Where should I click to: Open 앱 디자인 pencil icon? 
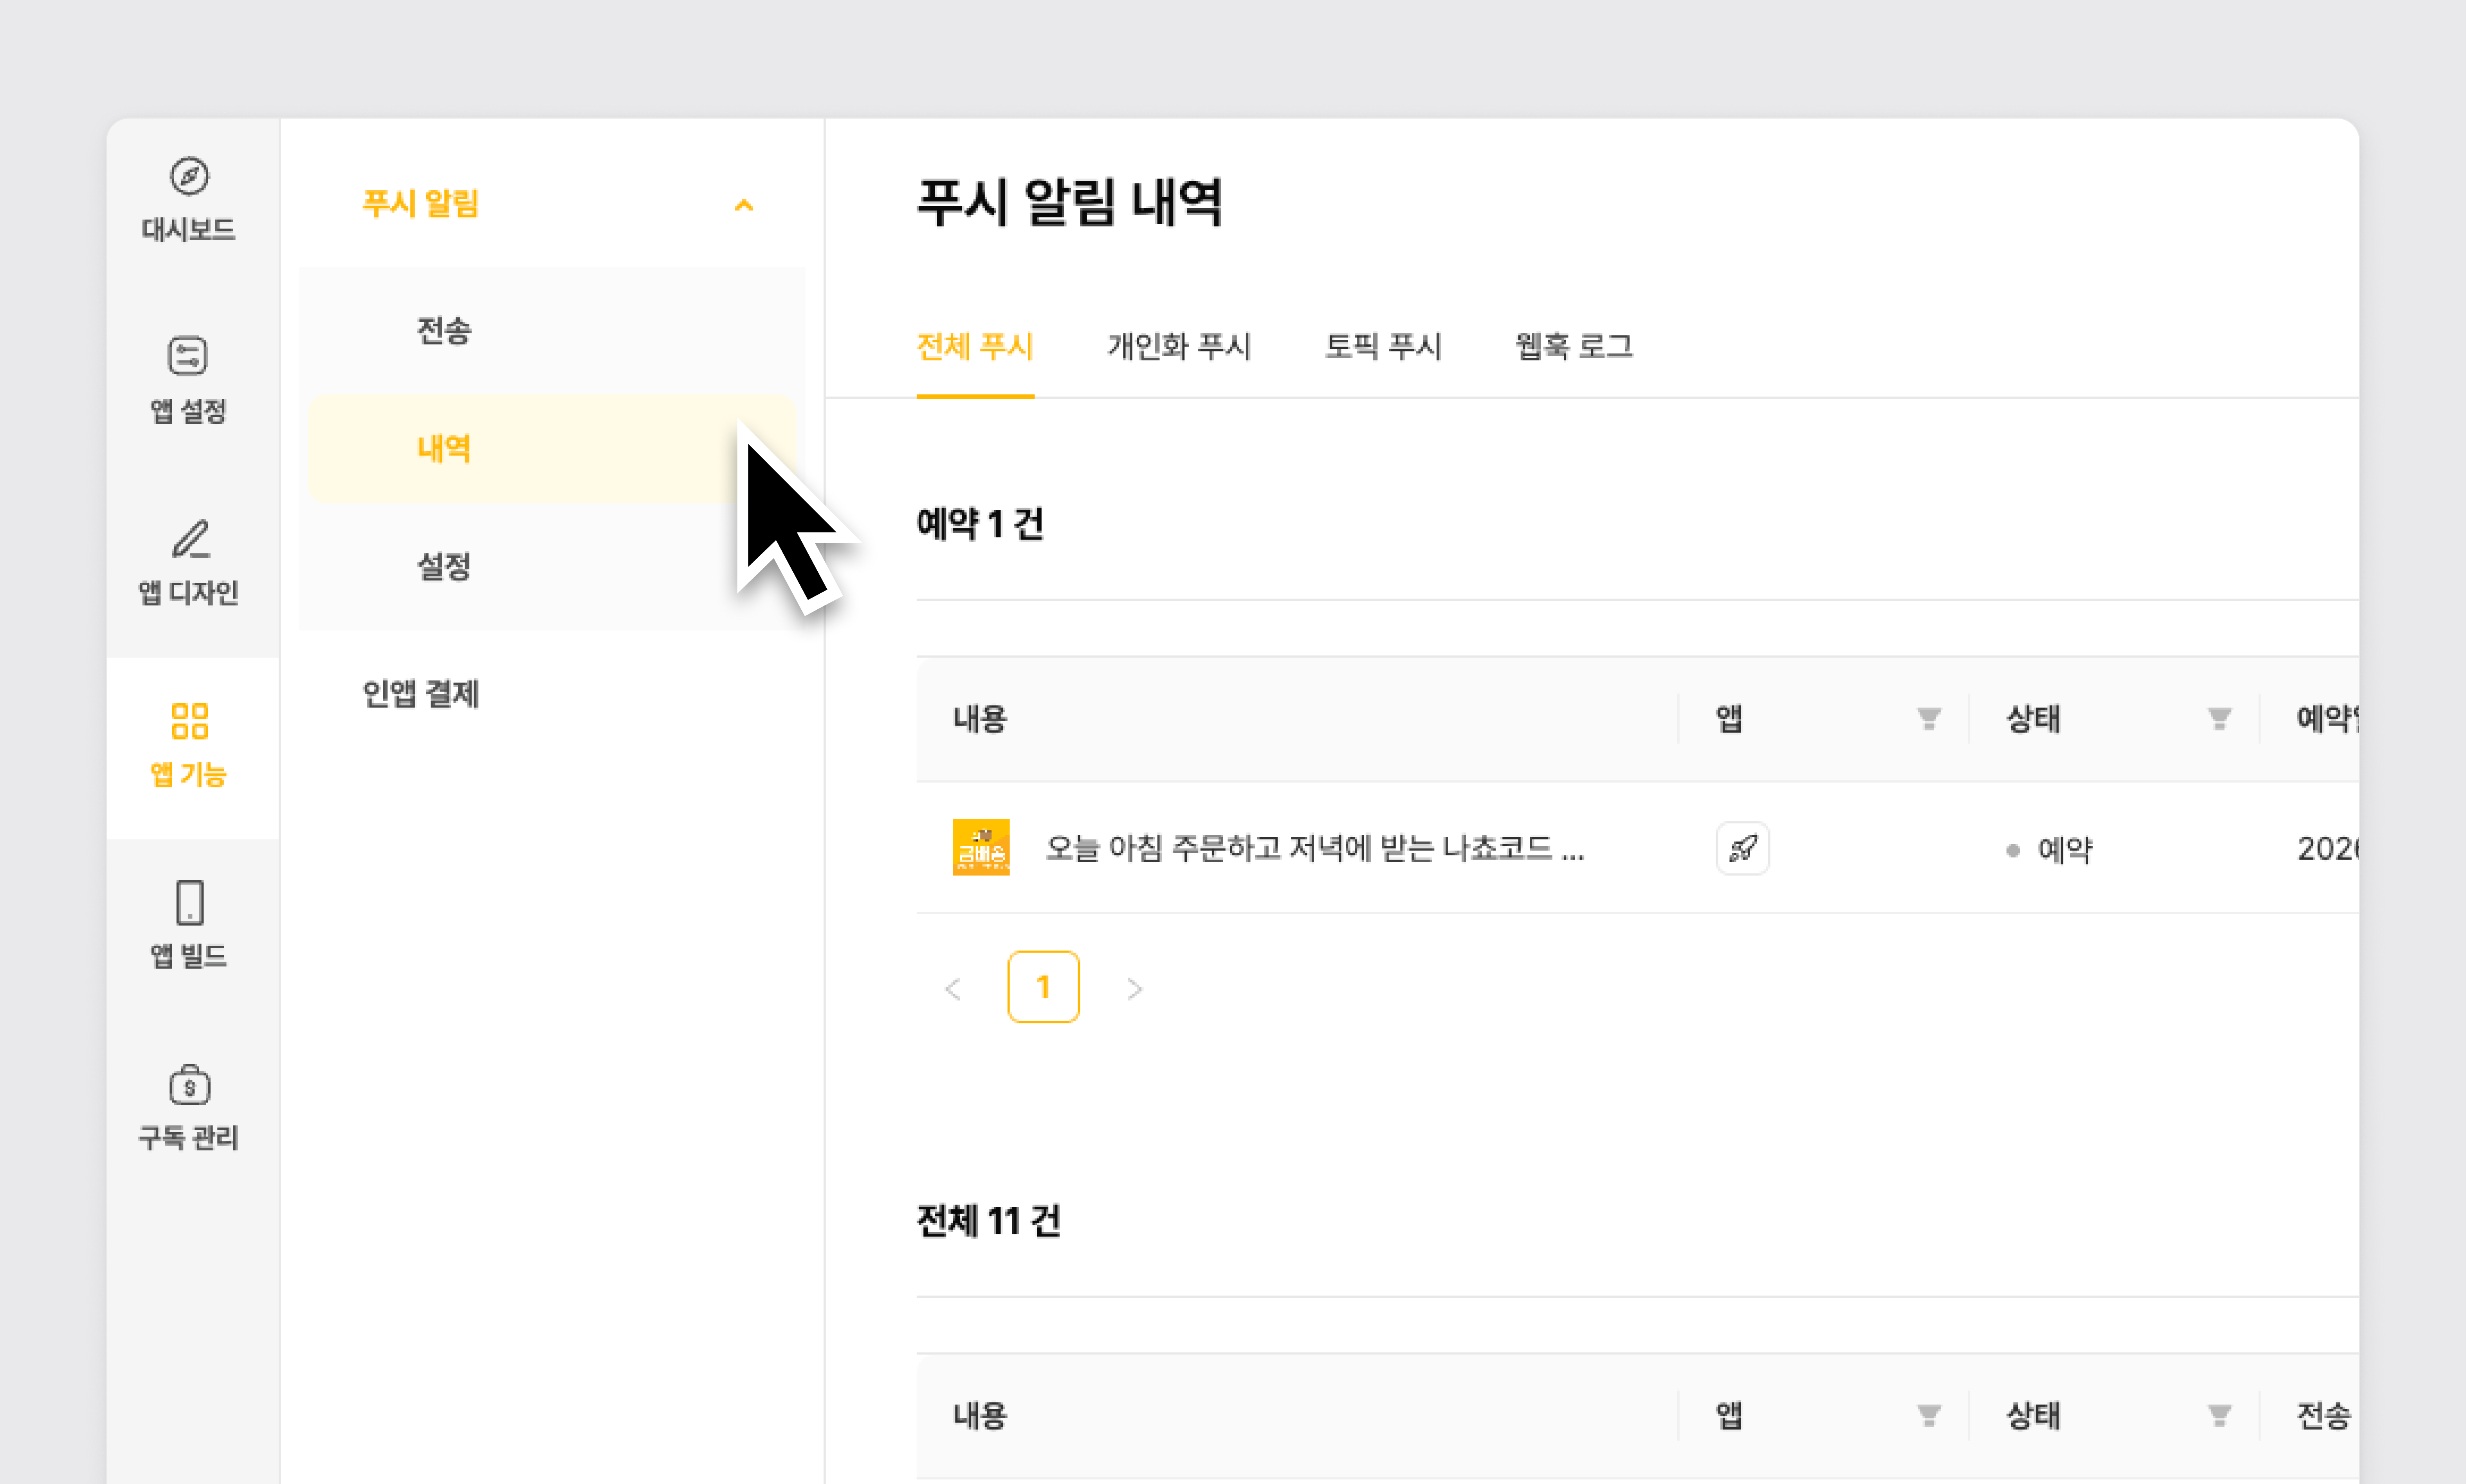pyautogui.click(x=190, y=539)
